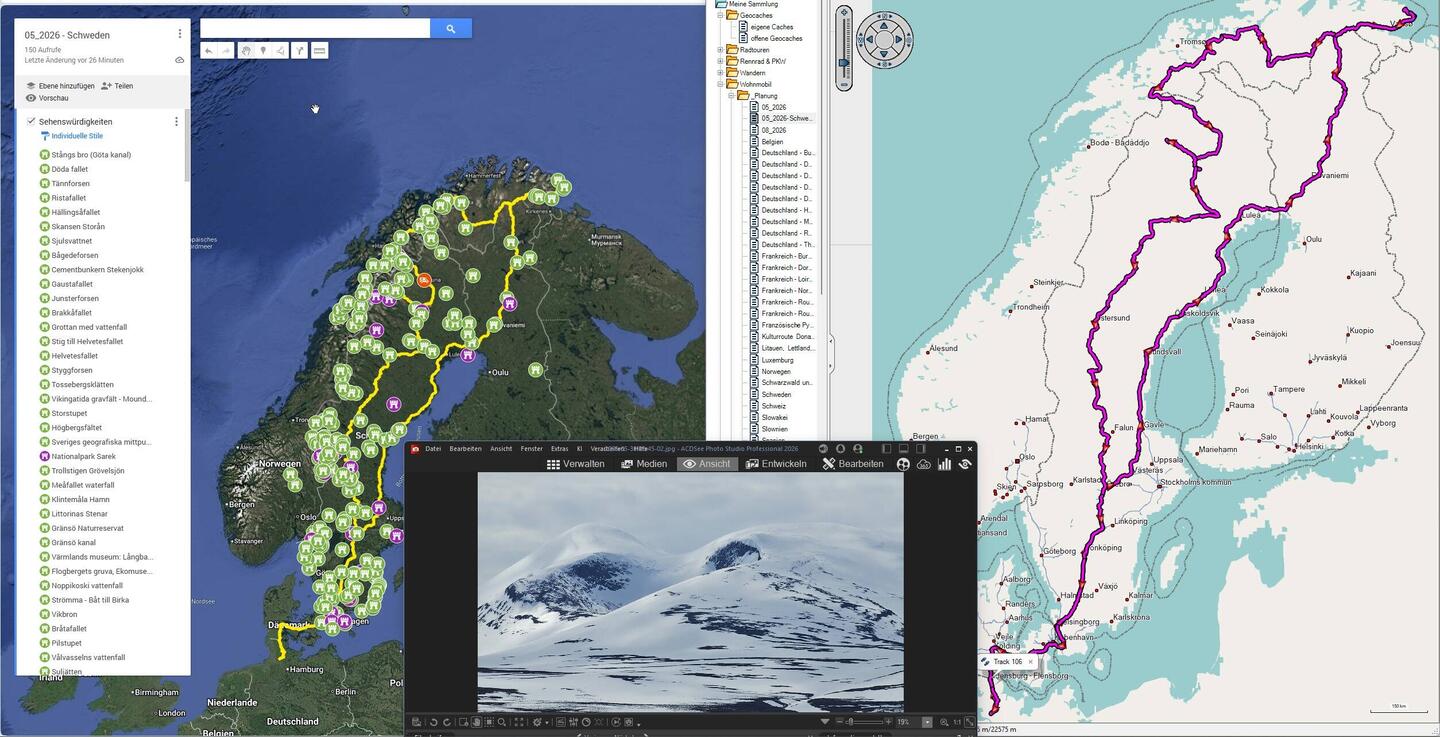Click the zoom-in magnifier in ACDSee status bar

944,722
